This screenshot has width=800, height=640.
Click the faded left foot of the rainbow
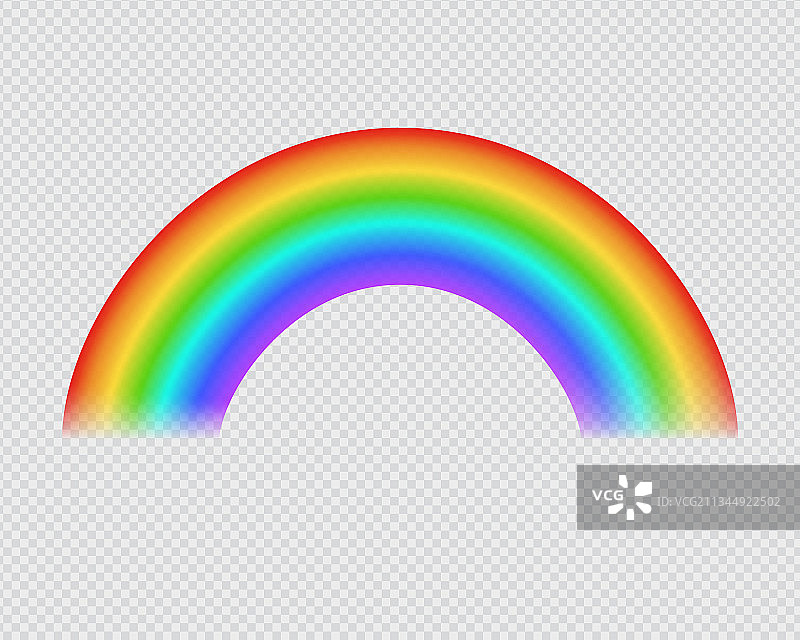(x=140, y=425)
